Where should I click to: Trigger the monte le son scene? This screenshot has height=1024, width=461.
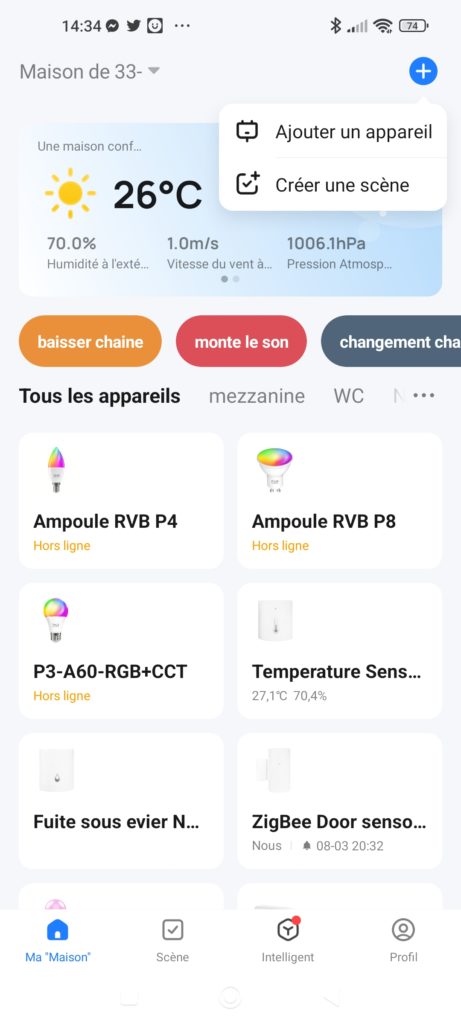coord(241,342)
